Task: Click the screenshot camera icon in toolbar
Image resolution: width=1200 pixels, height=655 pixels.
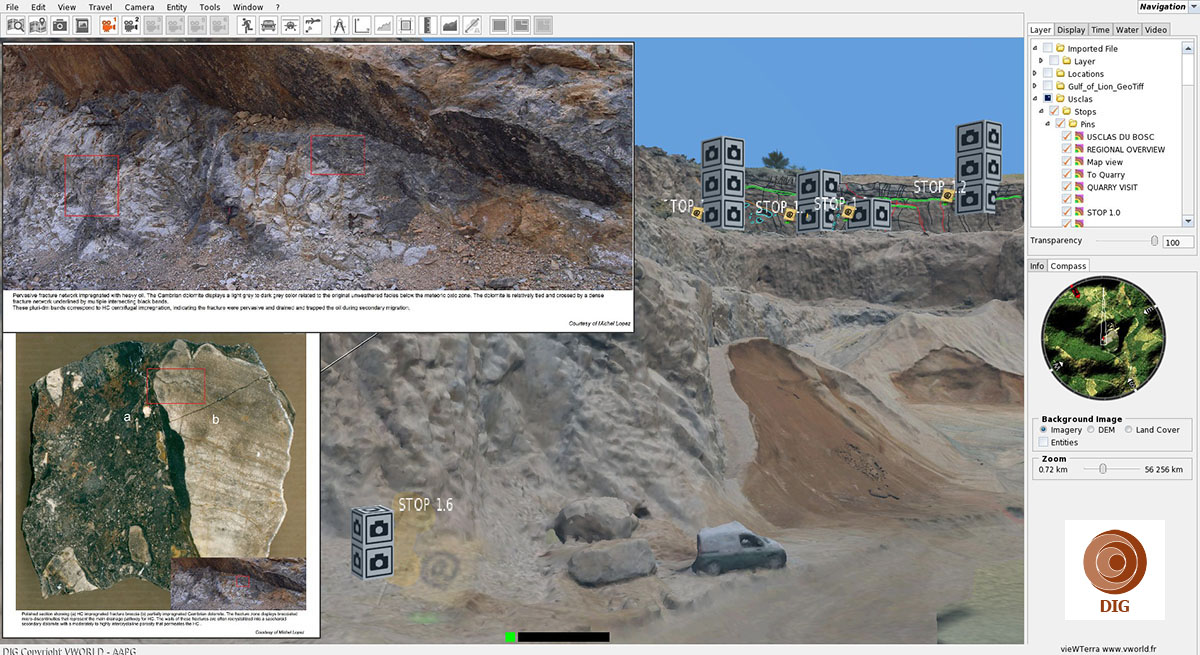Action: (x=60, y=25)
